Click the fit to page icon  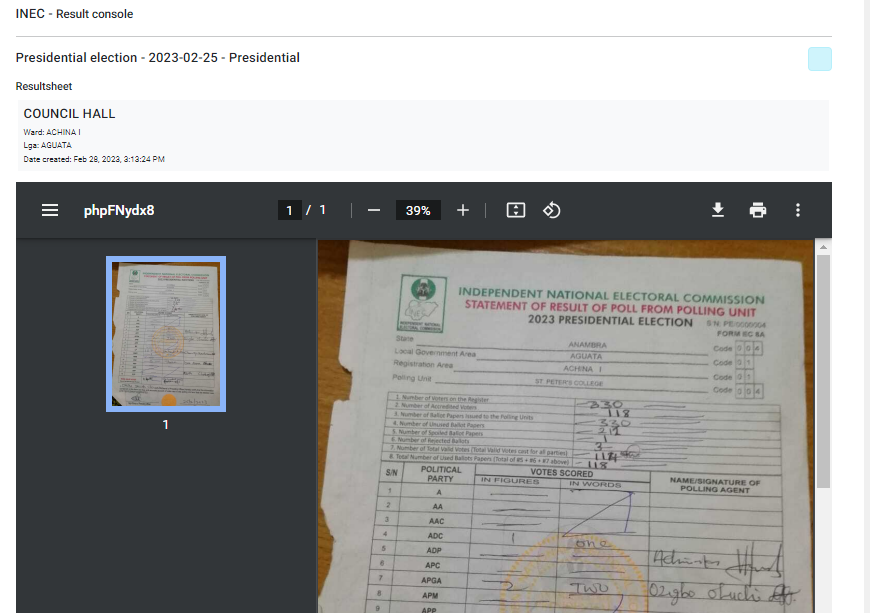tap(516, 210)
